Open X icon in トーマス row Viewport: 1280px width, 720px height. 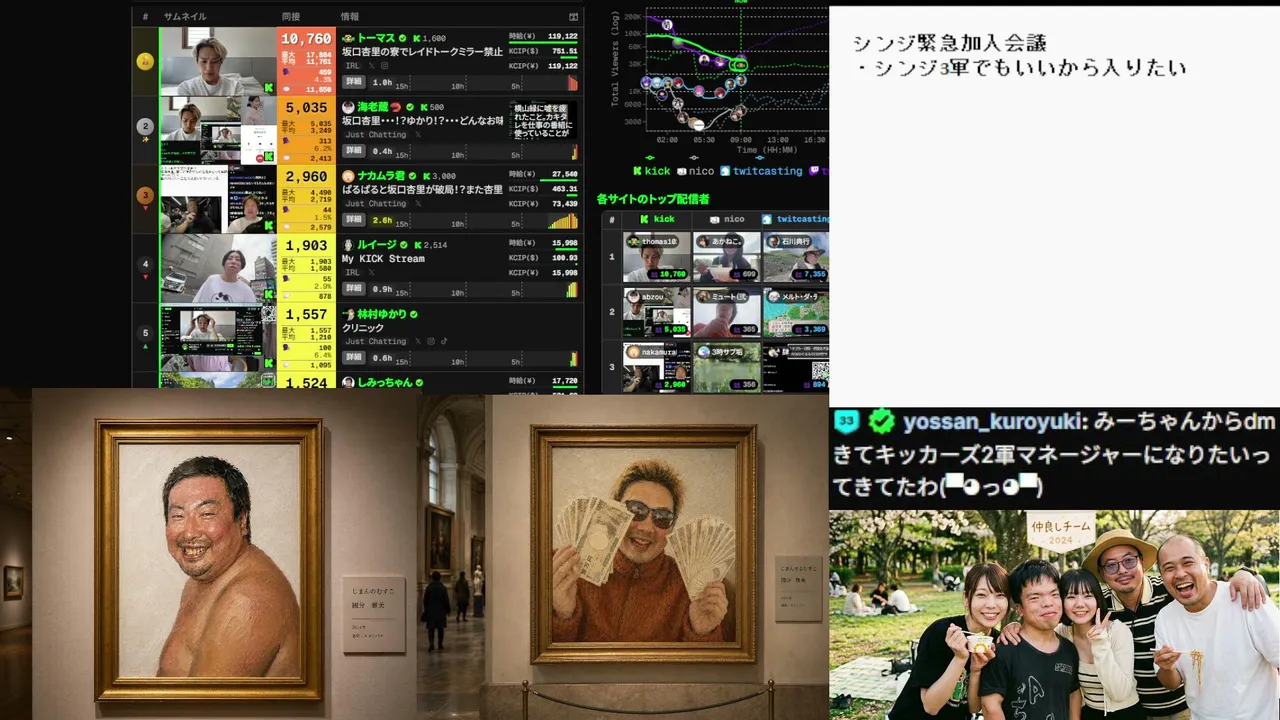(x=371, y=66)
